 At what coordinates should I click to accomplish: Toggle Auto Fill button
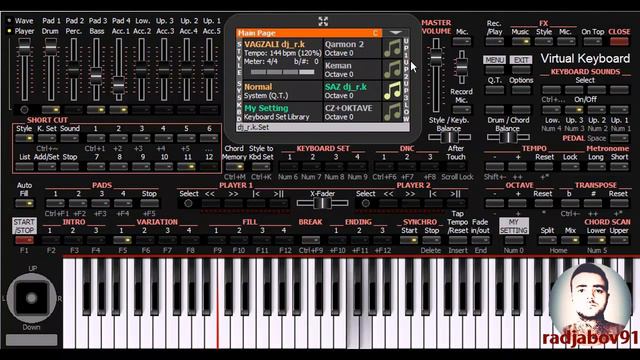tap(24, 203)
